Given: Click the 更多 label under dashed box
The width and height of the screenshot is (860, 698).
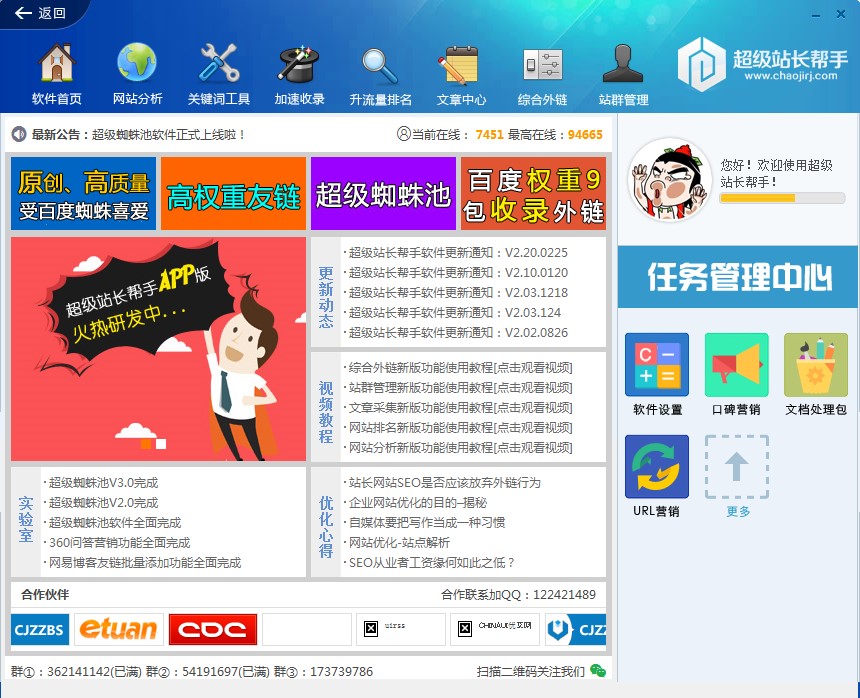Looking at the screenshot, I should (738, 511).
